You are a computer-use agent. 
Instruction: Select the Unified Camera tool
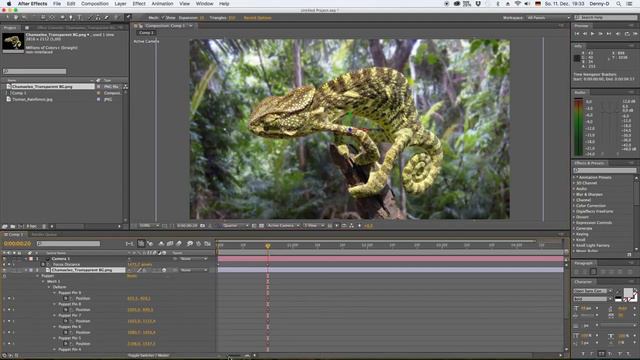tap(43, 18)
